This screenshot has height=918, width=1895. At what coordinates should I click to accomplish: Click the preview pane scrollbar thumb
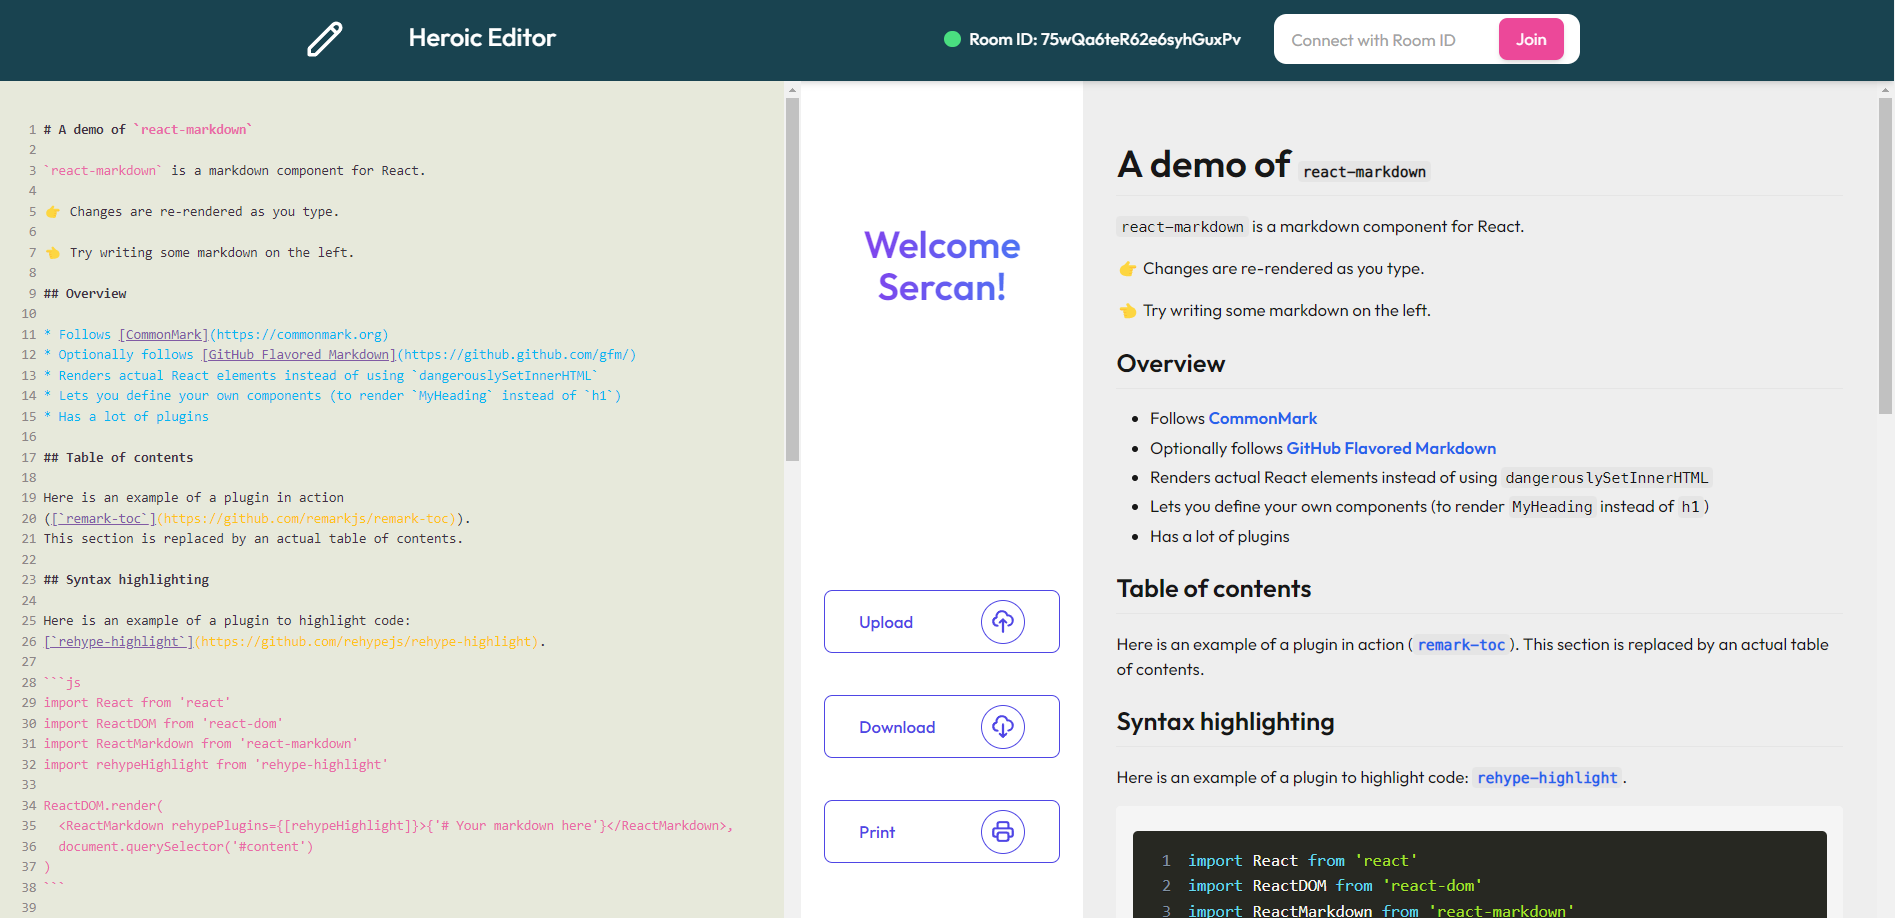coord(1885,256)
